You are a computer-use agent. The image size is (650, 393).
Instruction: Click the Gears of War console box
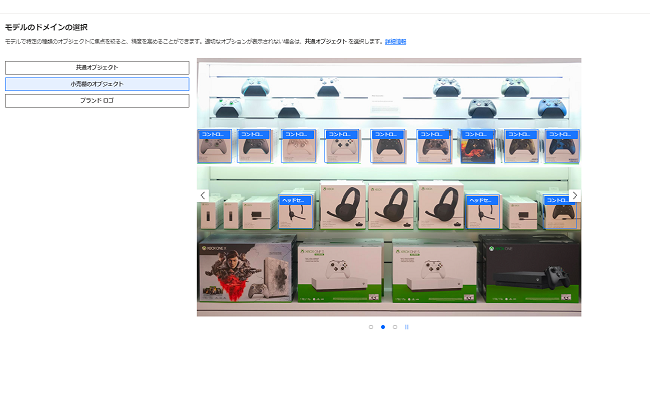click(246, 269)
